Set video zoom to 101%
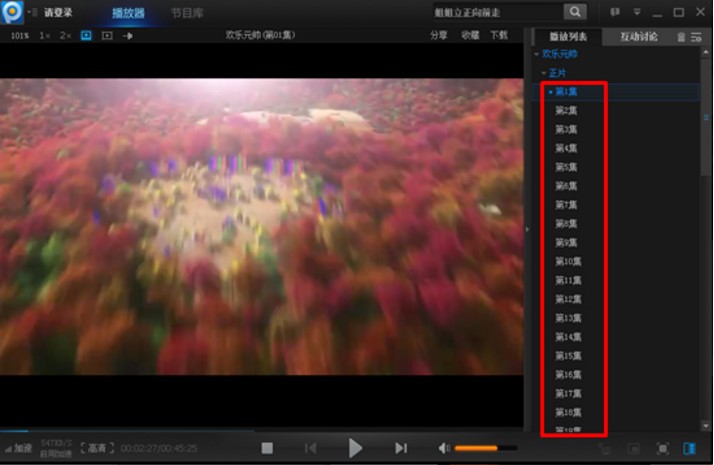The height and width of the screenshot is (465, 714). pos(20,36)
